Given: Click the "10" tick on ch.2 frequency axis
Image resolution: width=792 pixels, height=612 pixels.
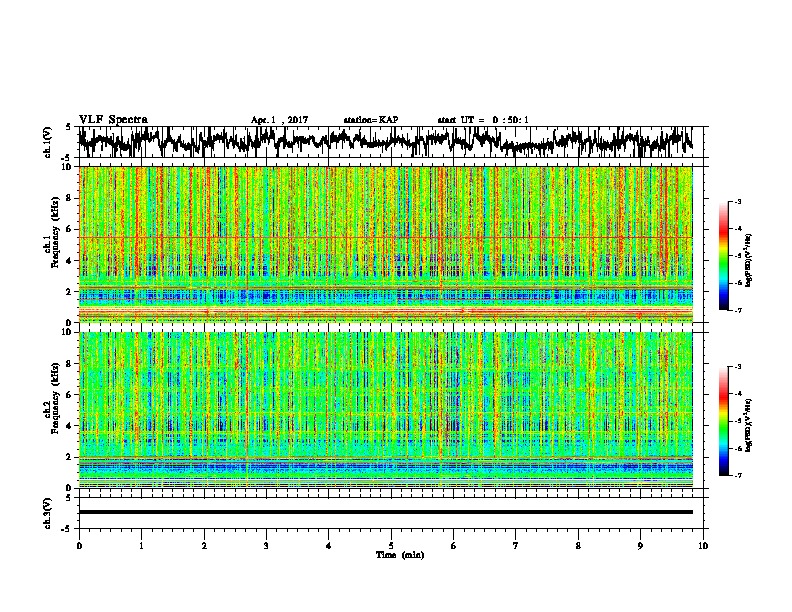Looking at the screenshot, I should (x=68, y=332).
